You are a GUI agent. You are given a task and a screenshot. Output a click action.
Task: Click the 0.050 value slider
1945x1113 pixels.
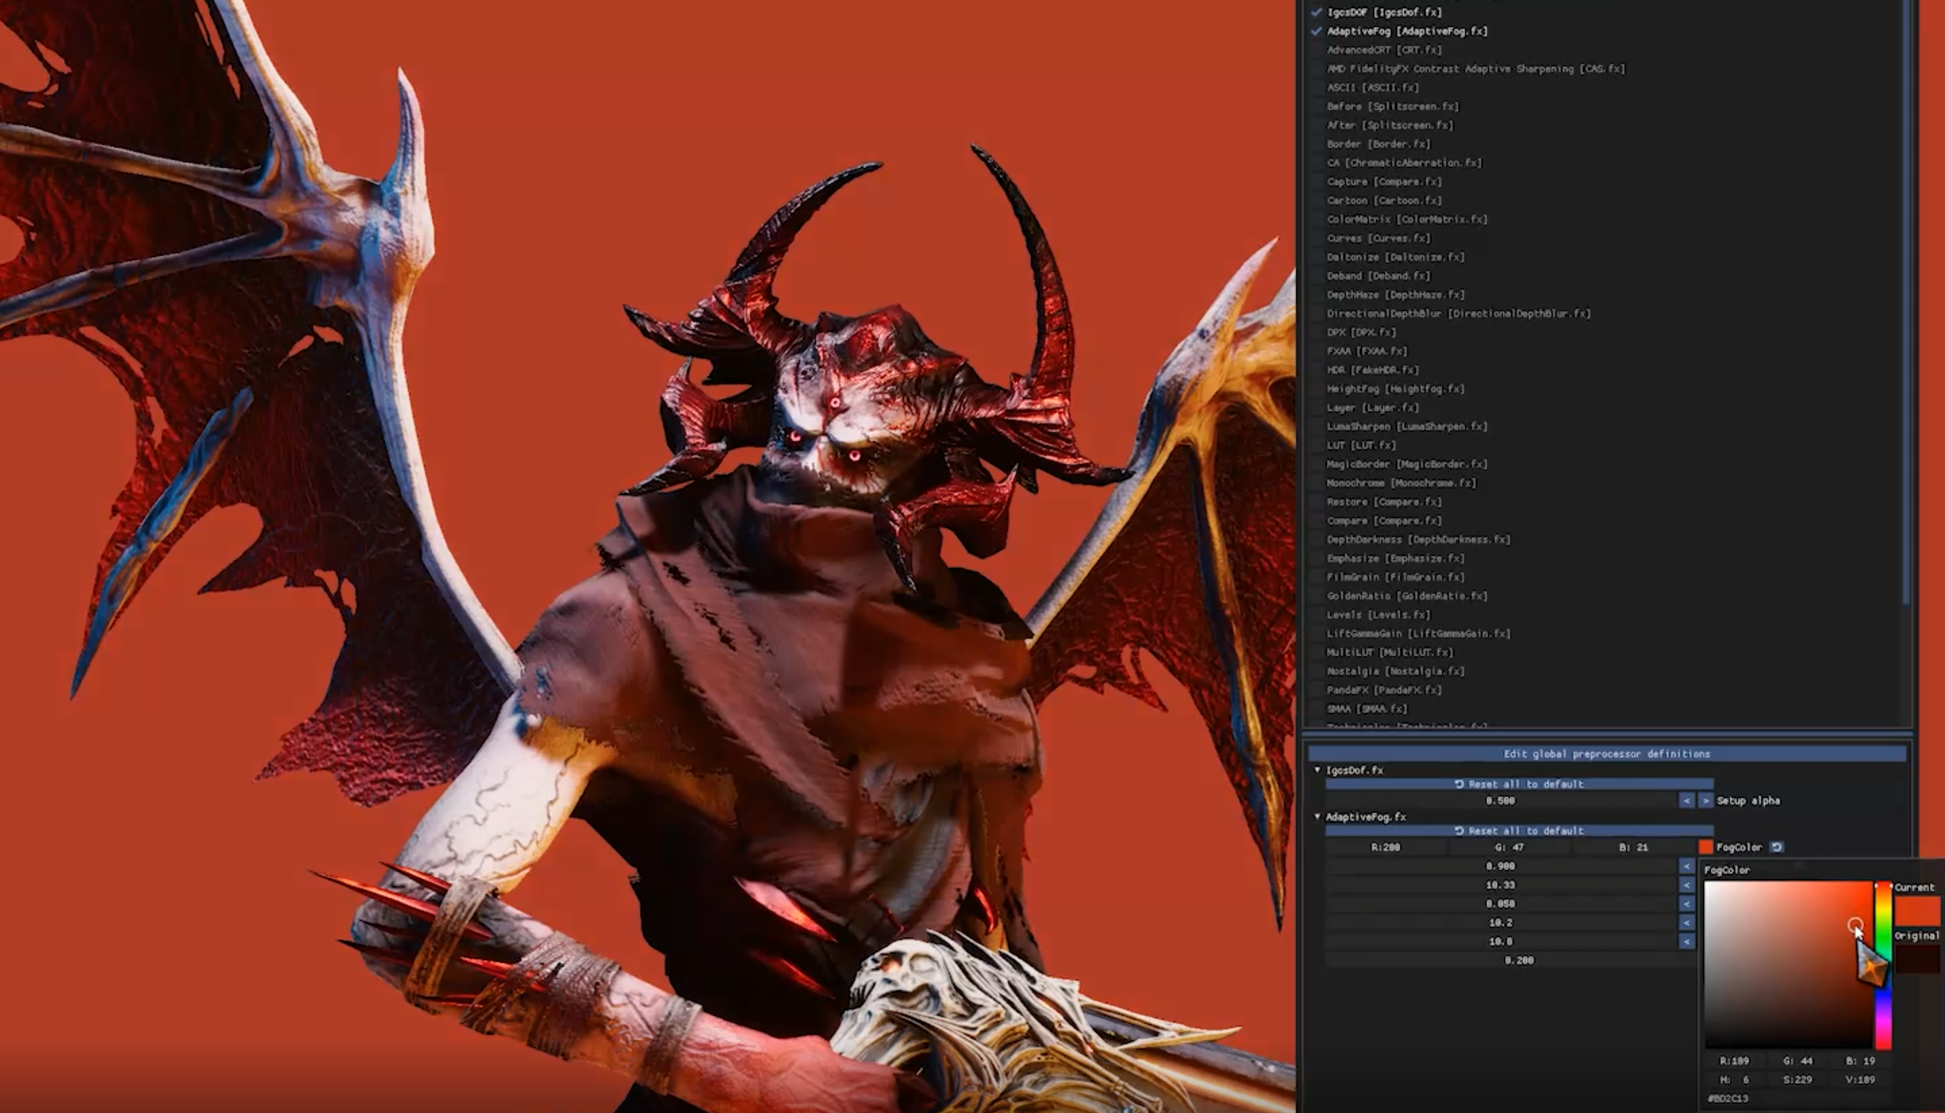1500,904
